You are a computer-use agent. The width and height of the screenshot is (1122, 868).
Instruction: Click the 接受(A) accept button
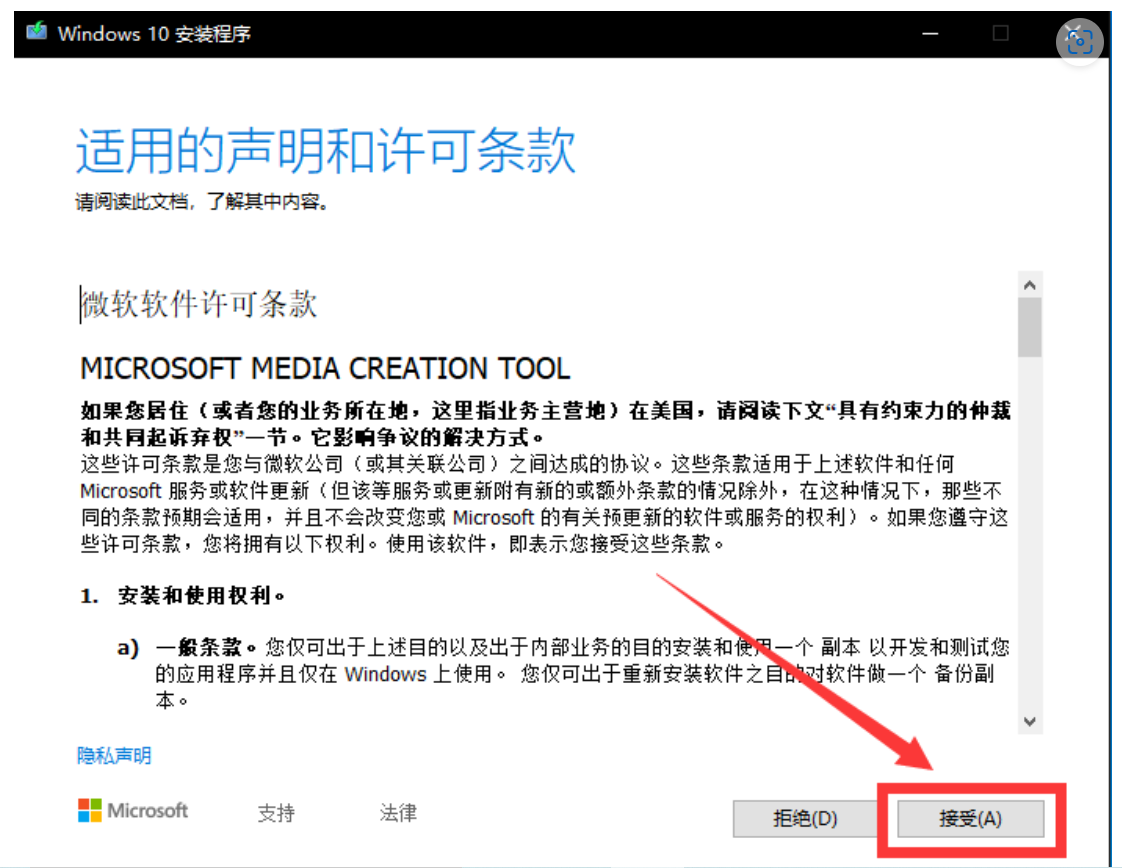tap(970, 818)
